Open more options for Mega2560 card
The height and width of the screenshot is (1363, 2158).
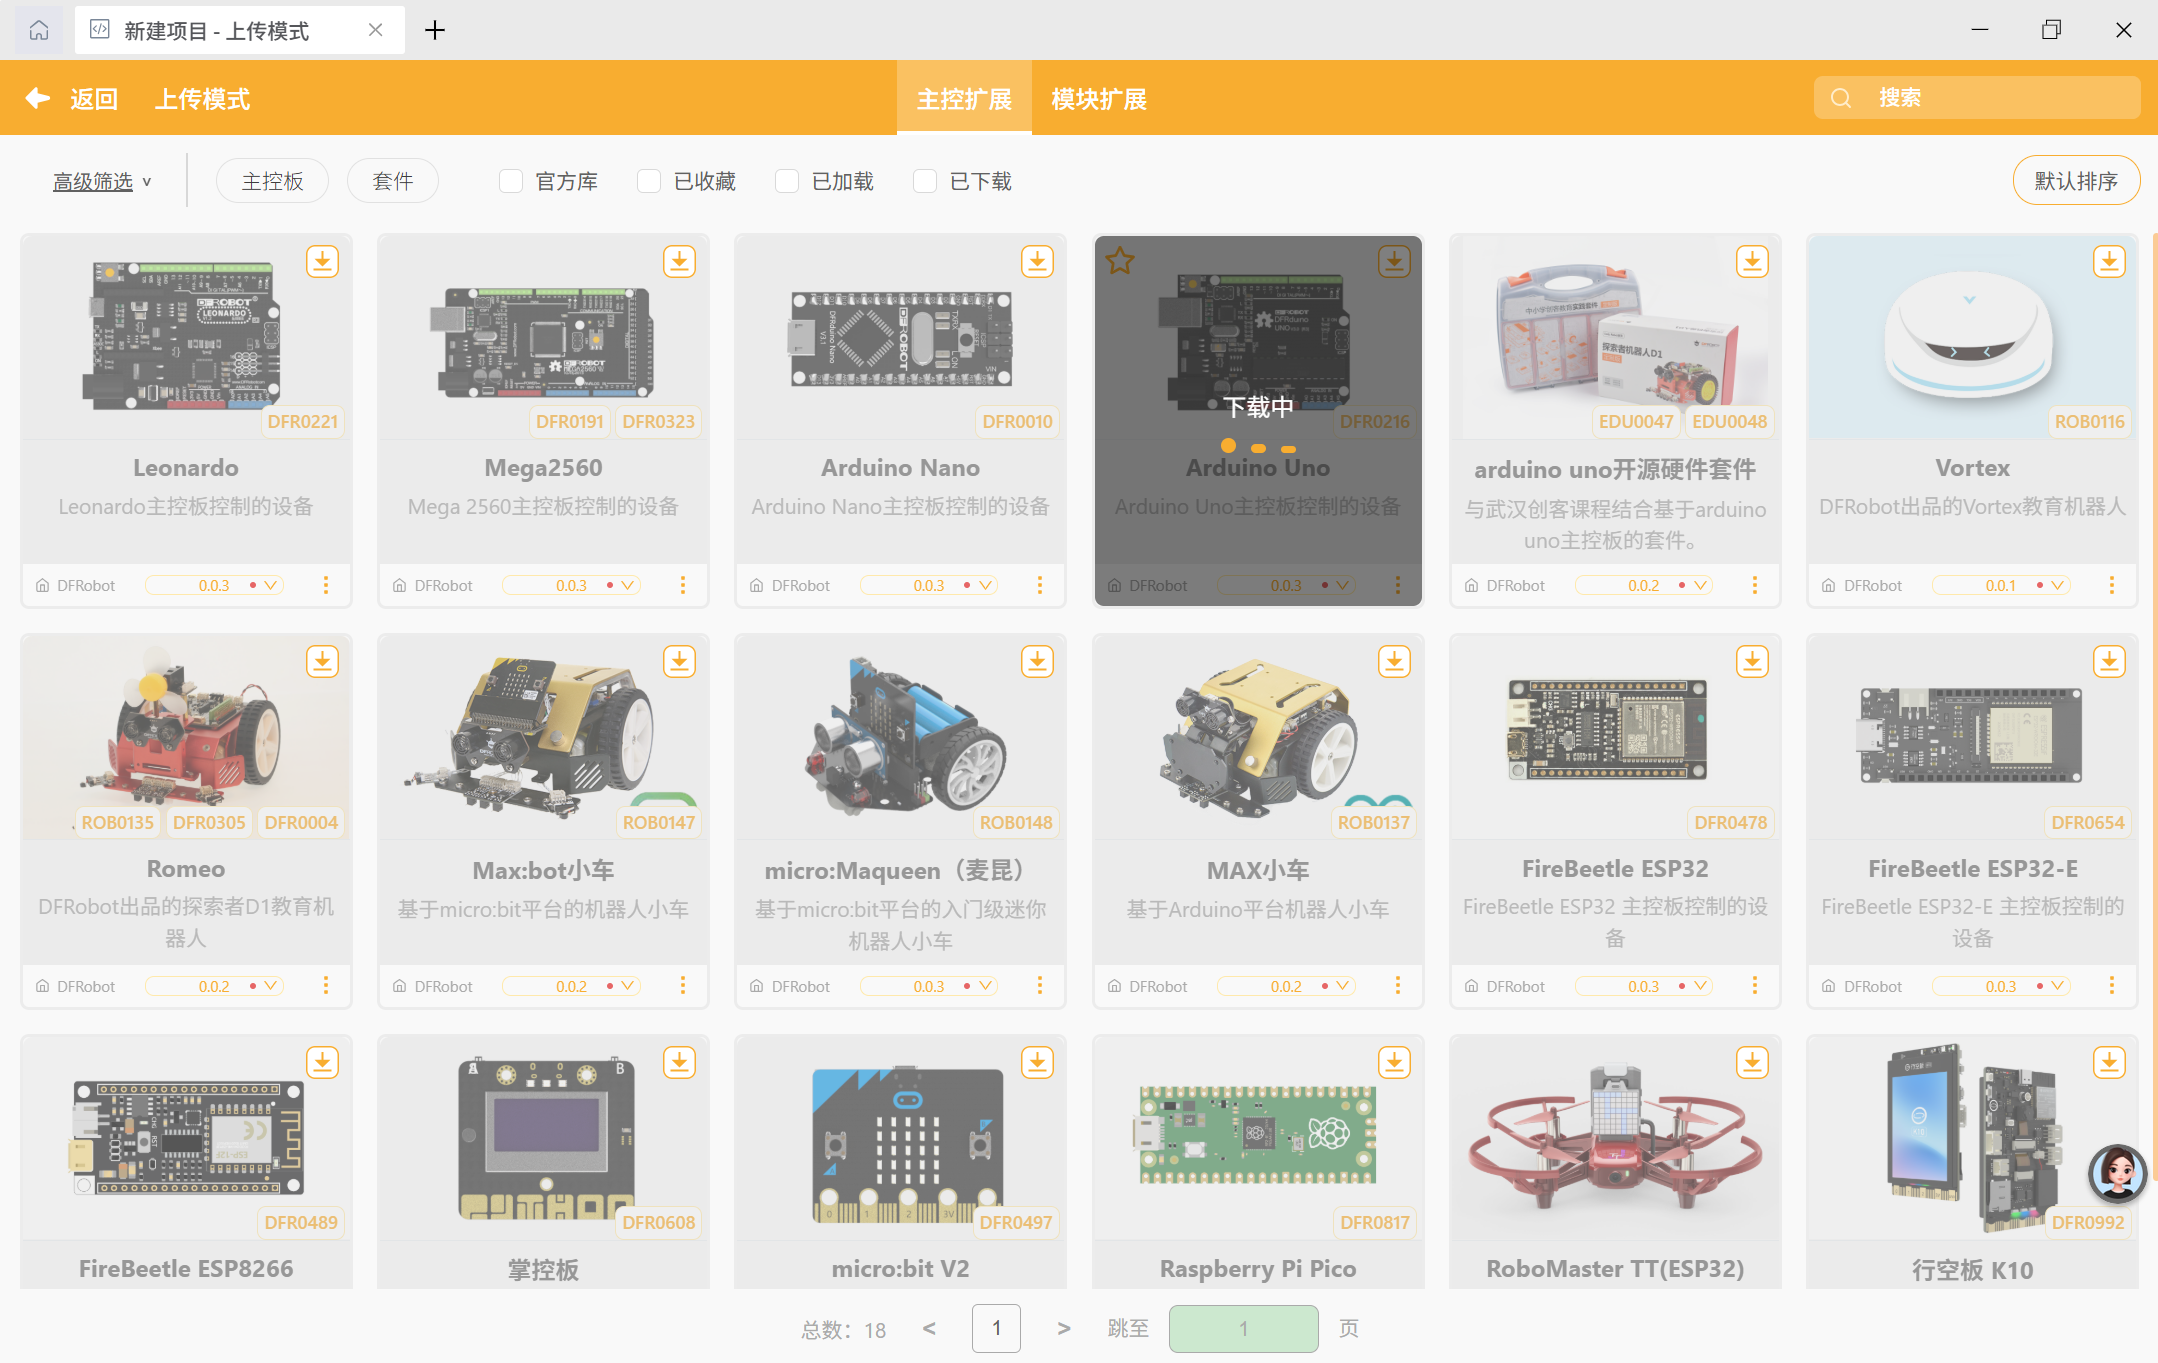[683, 585]
